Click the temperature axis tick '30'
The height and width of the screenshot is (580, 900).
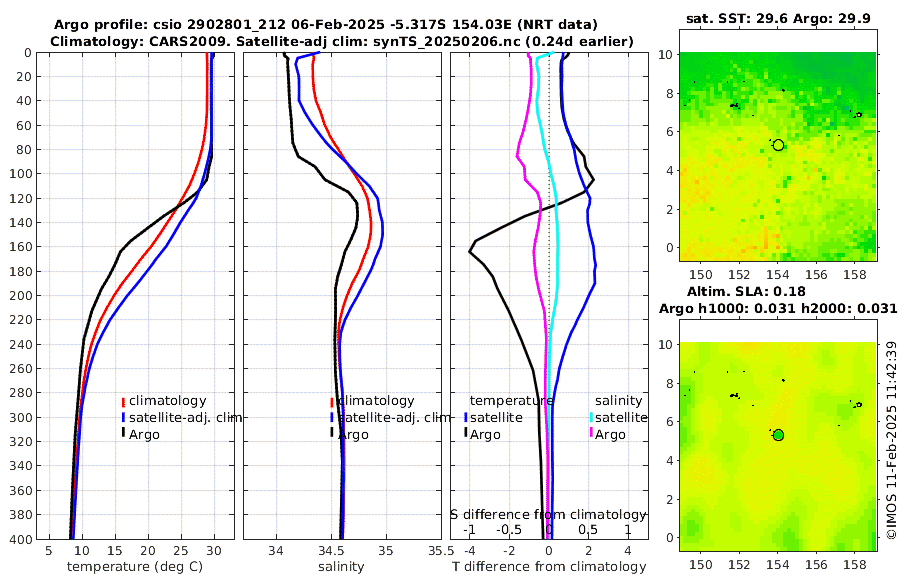click(x=214, y=551)
